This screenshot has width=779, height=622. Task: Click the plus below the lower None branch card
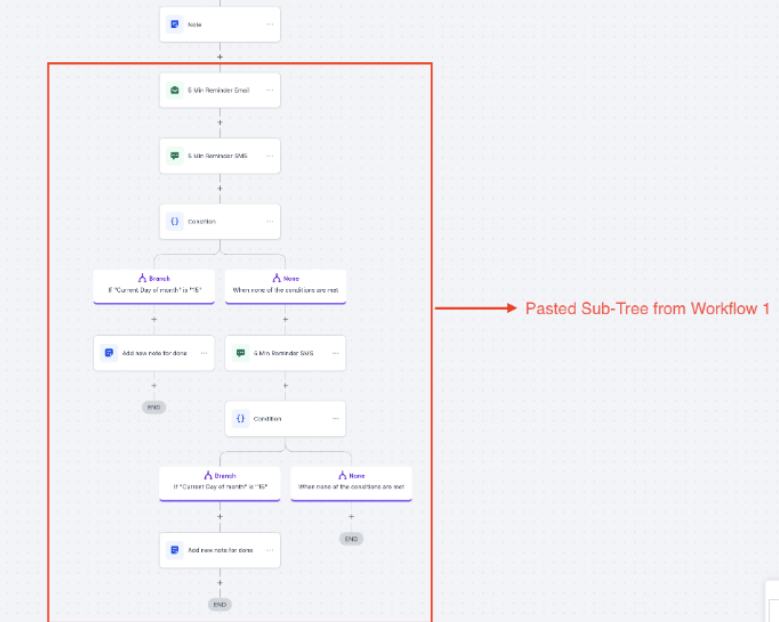coord(351,516)
